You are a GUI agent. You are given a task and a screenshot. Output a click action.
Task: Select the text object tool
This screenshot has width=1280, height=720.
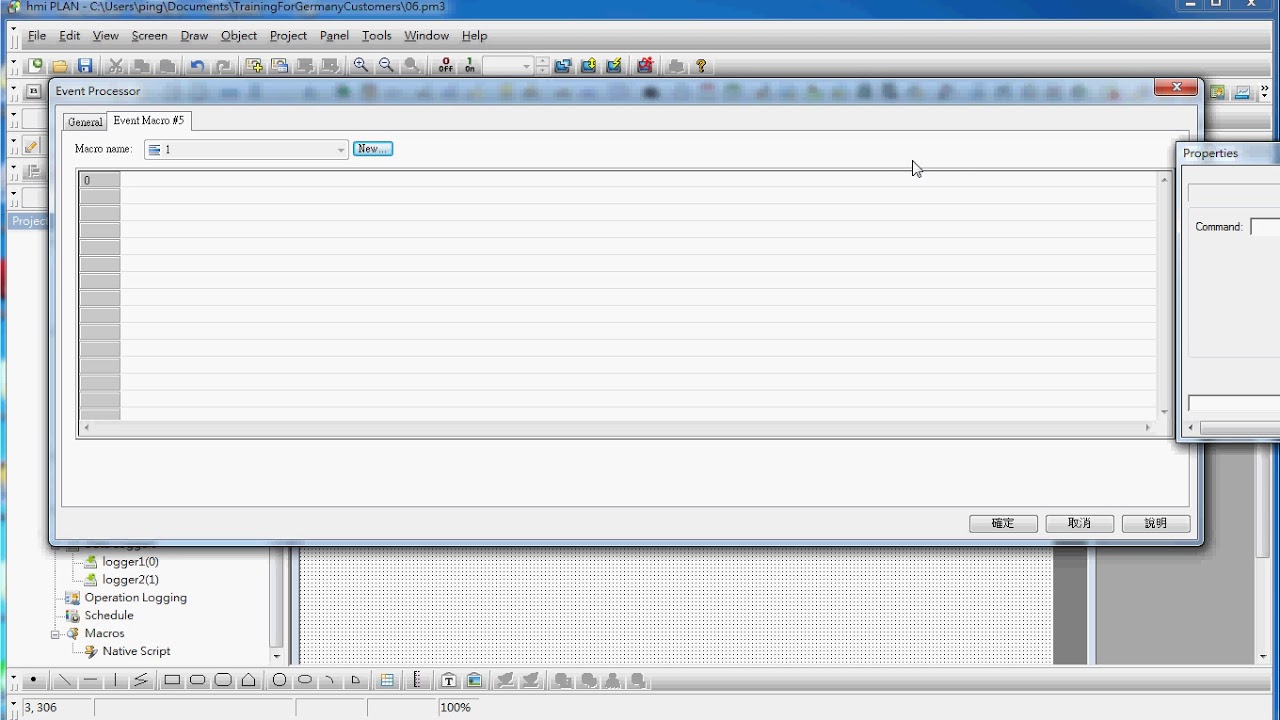point(449,680)
